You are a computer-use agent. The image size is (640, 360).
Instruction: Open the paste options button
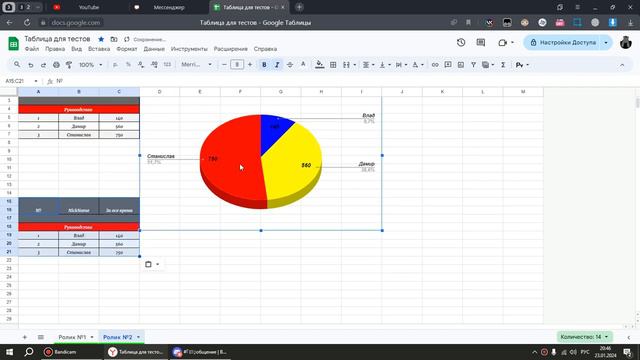pyautogui.click(x=152, y=264)
